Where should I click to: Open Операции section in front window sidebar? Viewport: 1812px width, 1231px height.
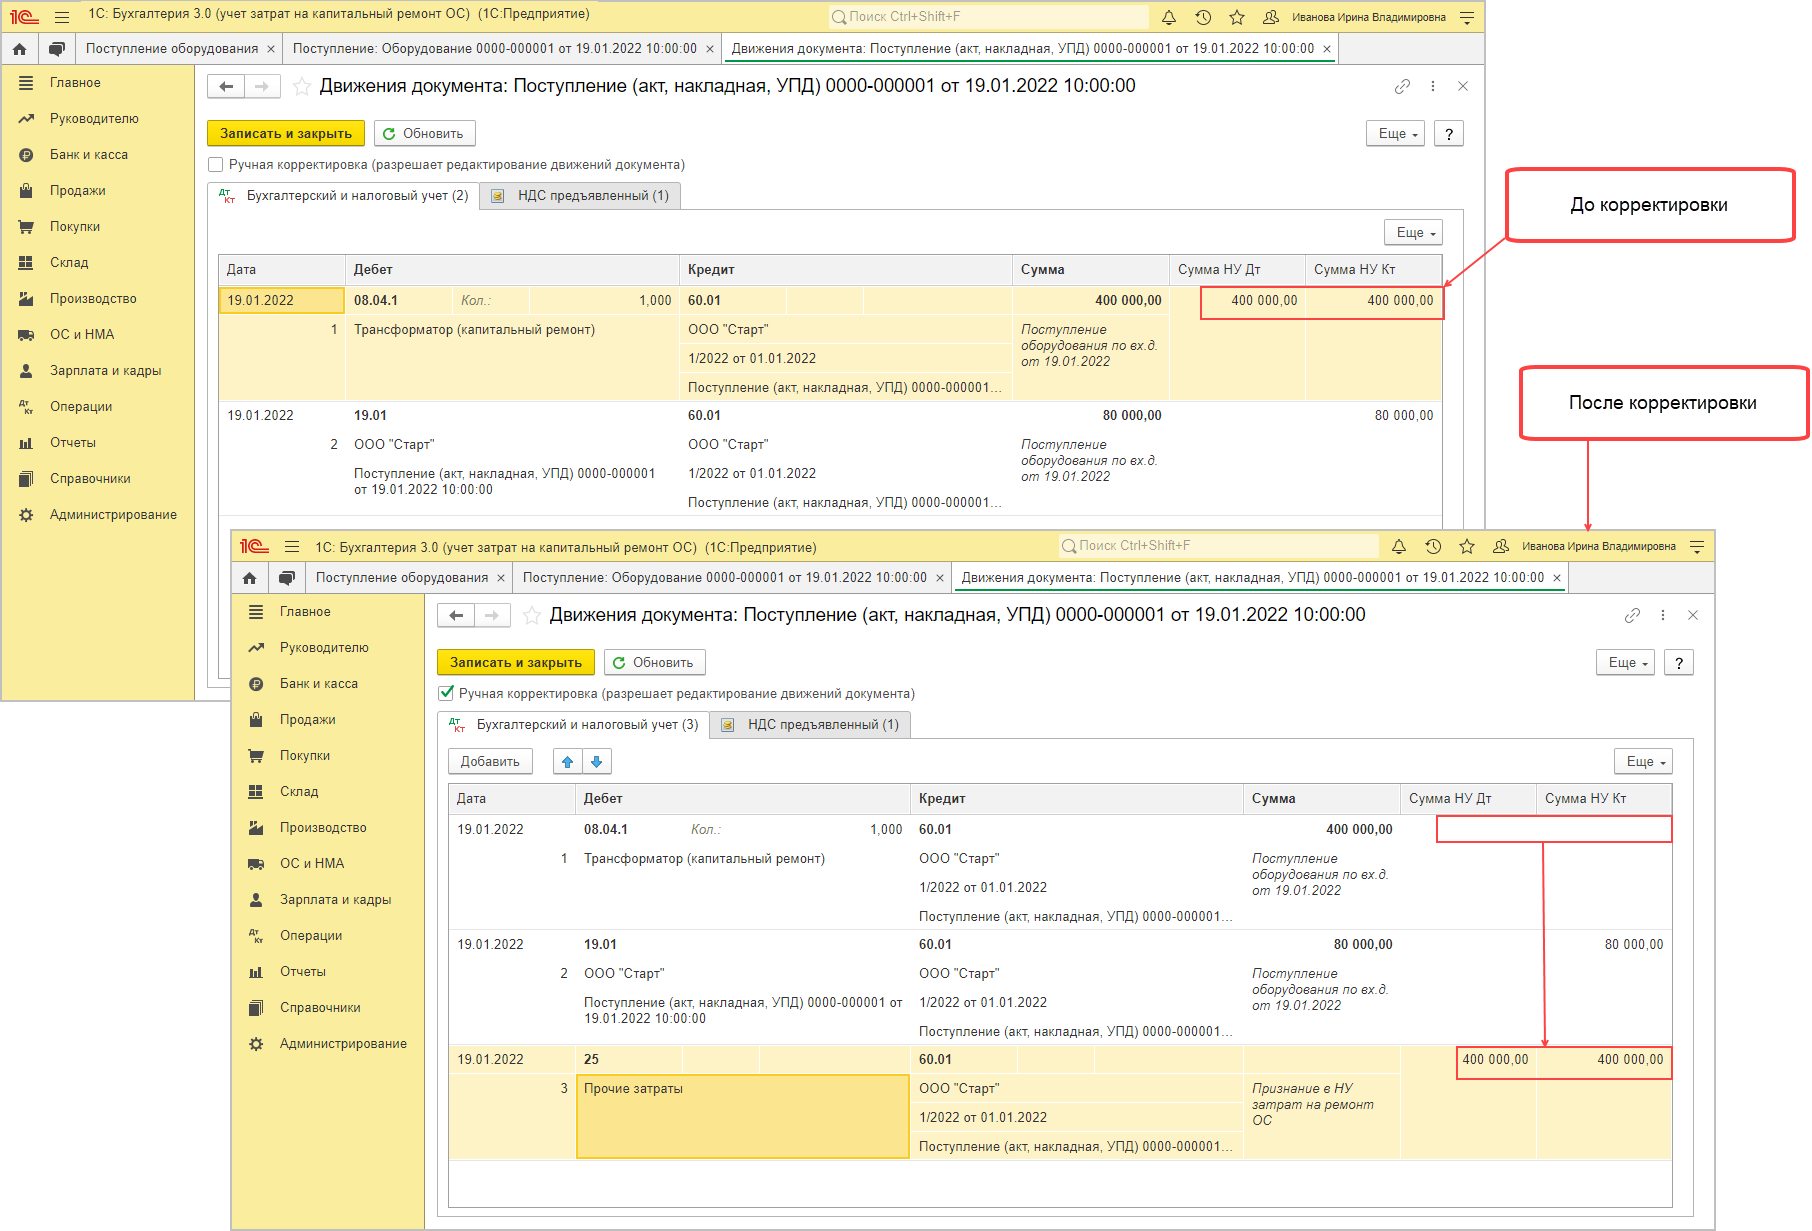pyautogui.click(x=311, y=936)
